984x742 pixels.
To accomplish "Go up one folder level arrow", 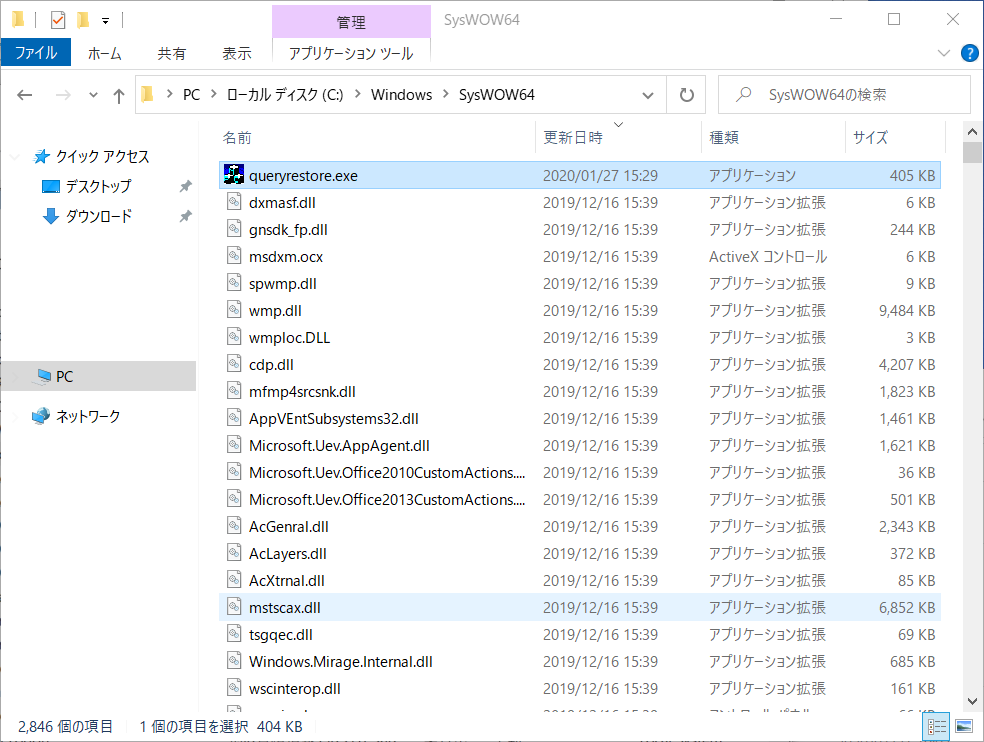I will [119, 95].
